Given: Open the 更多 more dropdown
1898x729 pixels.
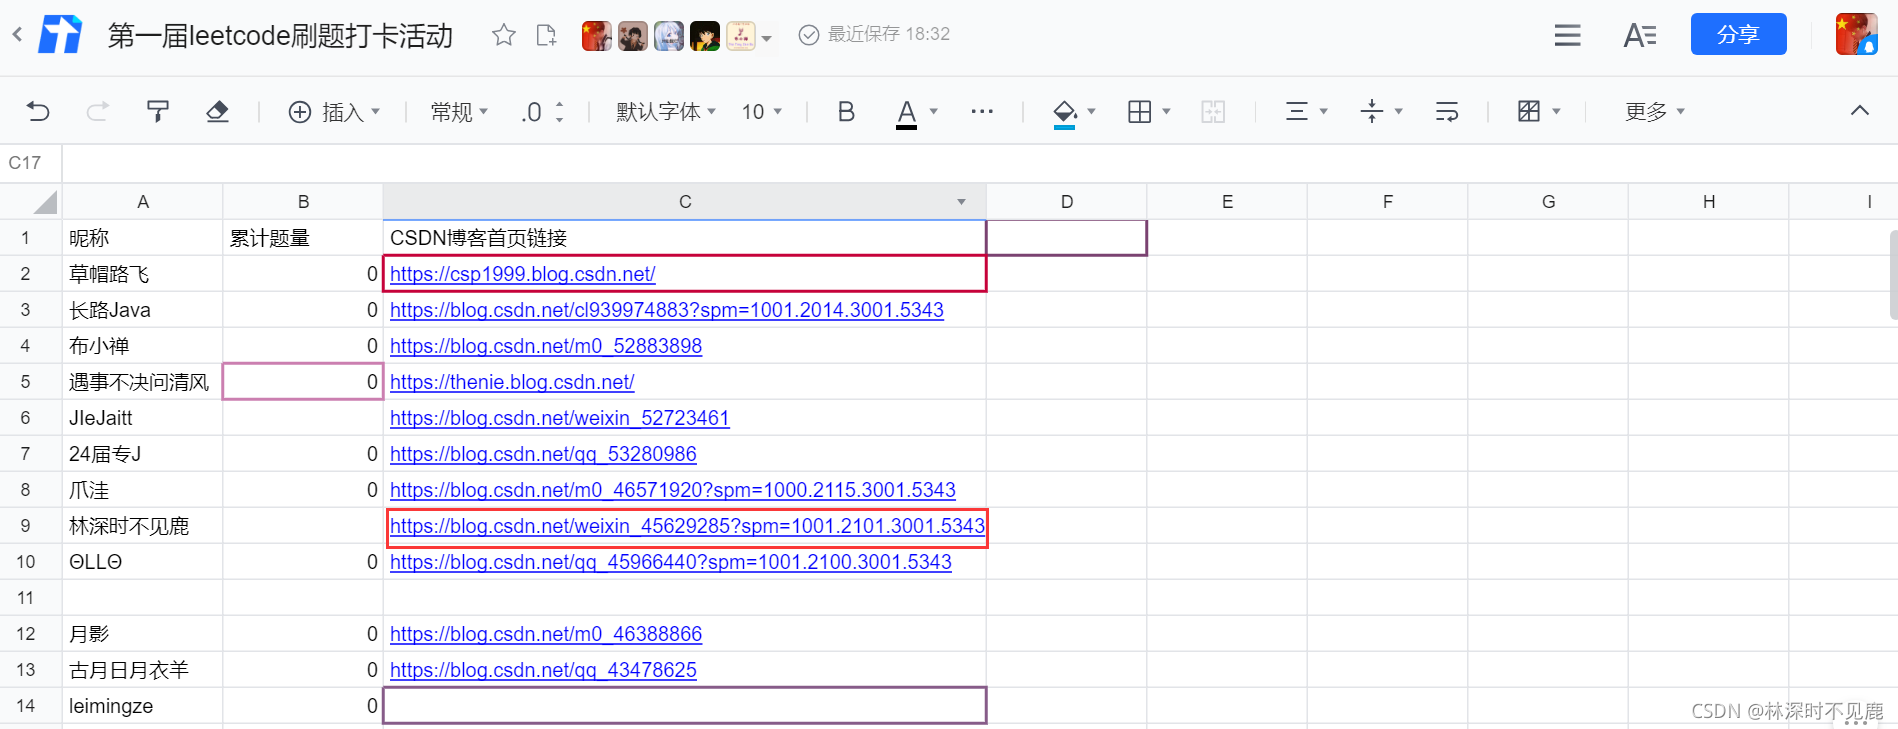Looking at the screenshot, I should click(x=1655, y=111).
